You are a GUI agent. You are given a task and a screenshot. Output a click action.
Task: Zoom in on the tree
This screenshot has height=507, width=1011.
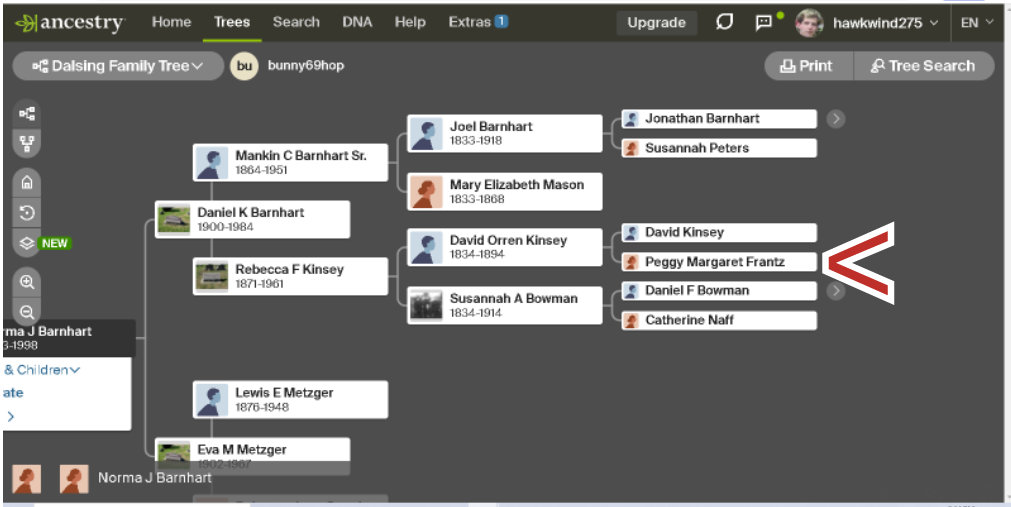click(27, 282)
